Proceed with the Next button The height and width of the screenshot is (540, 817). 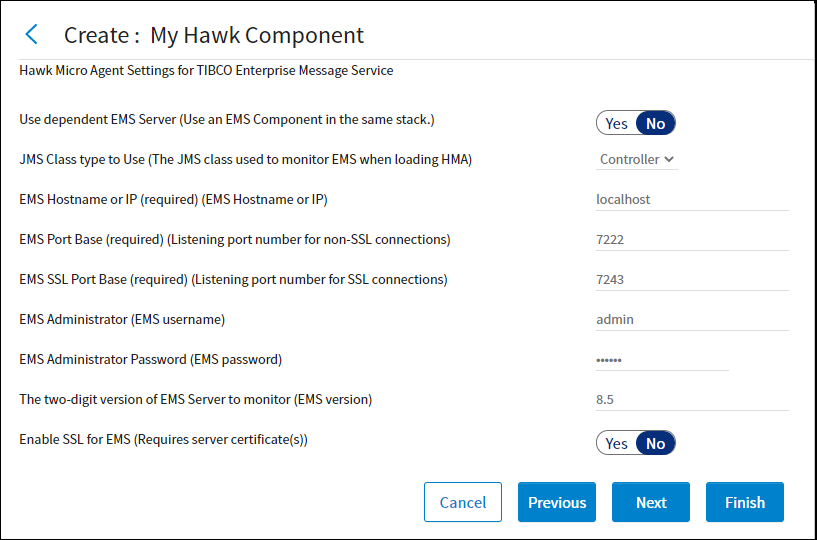(651, 502)
